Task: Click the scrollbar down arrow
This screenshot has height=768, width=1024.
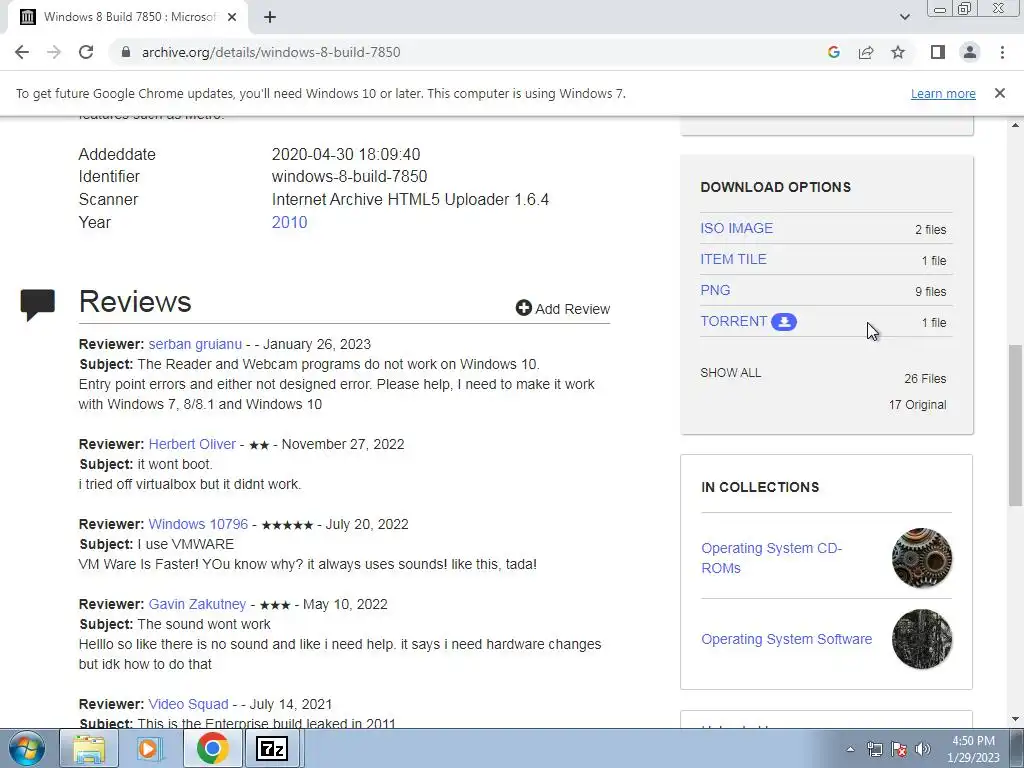Action: 1015,719
